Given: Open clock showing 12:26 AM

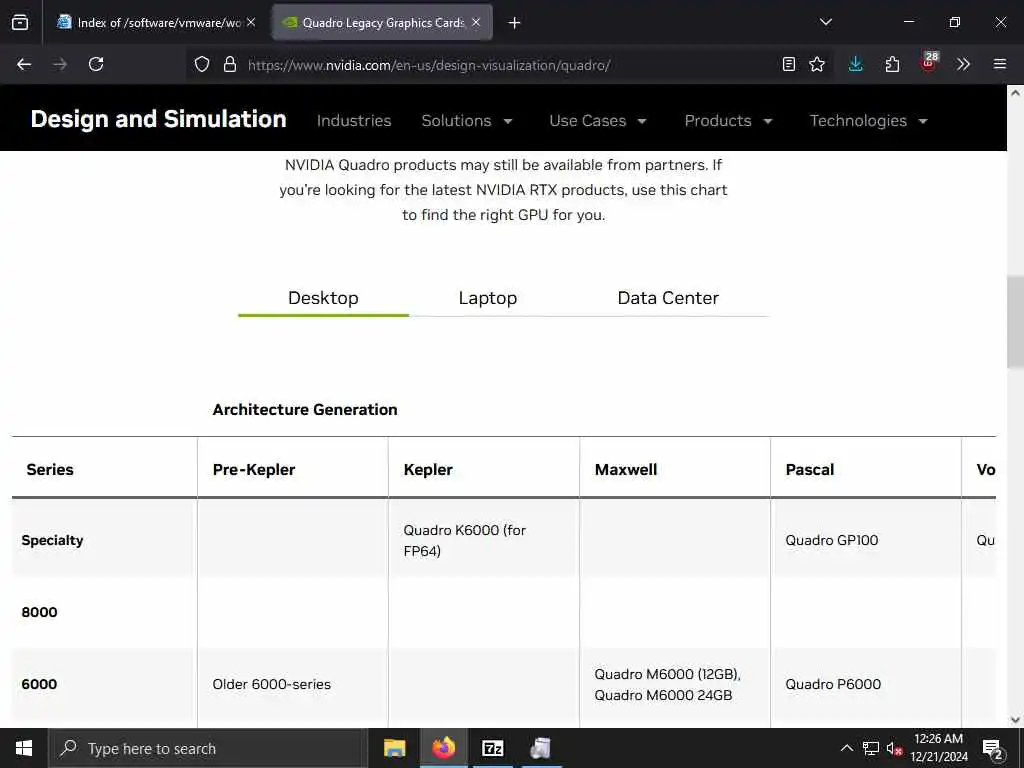Looking at the screenshot, I should point(938,748).
